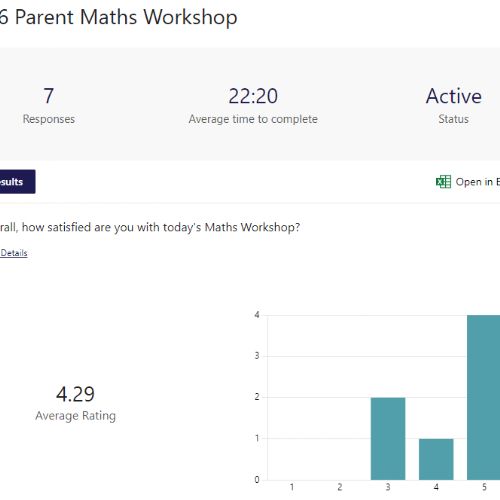Open results in Excel link

click(x=468, y=182)
